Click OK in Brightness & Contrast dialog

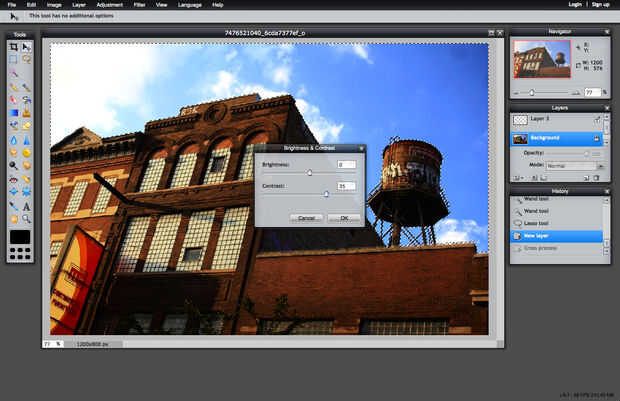(x=344, y=218)
